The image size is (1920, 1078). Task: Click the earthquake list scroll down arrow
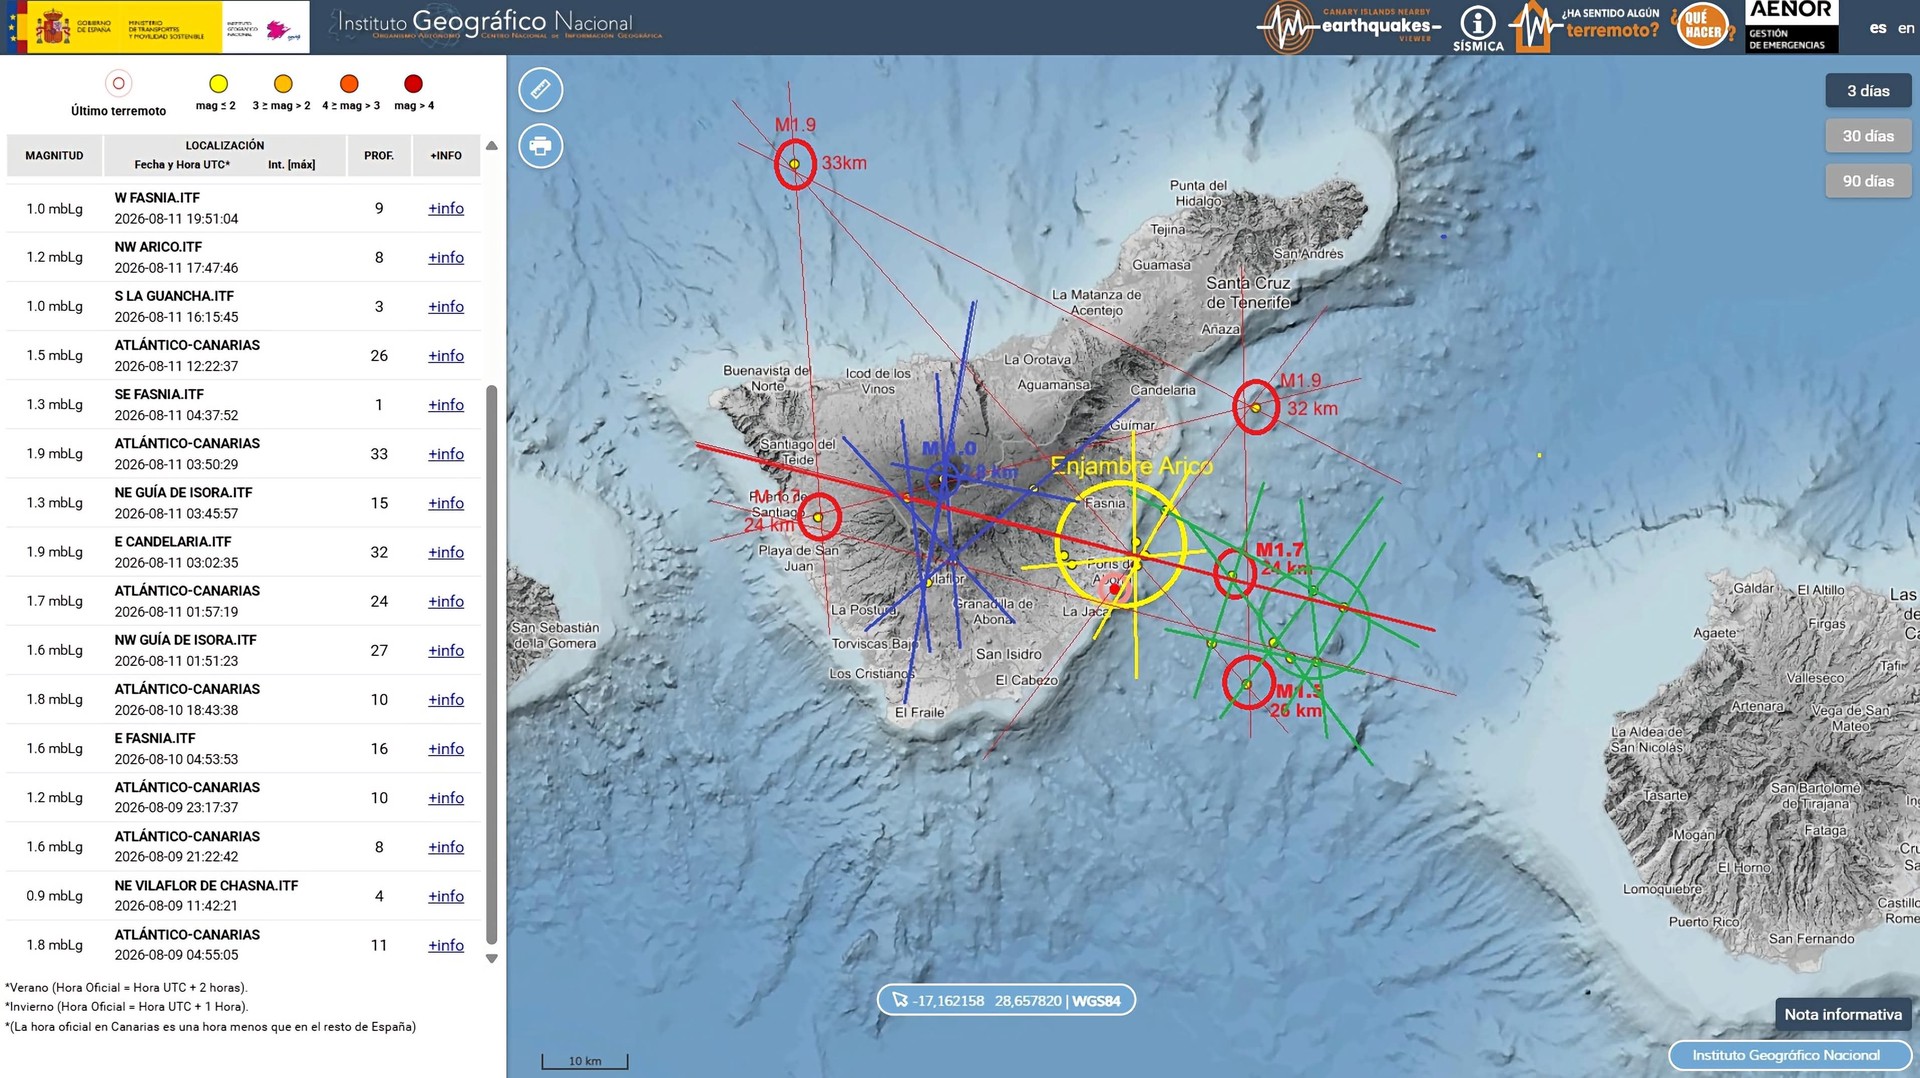click(x=491, y=958)
